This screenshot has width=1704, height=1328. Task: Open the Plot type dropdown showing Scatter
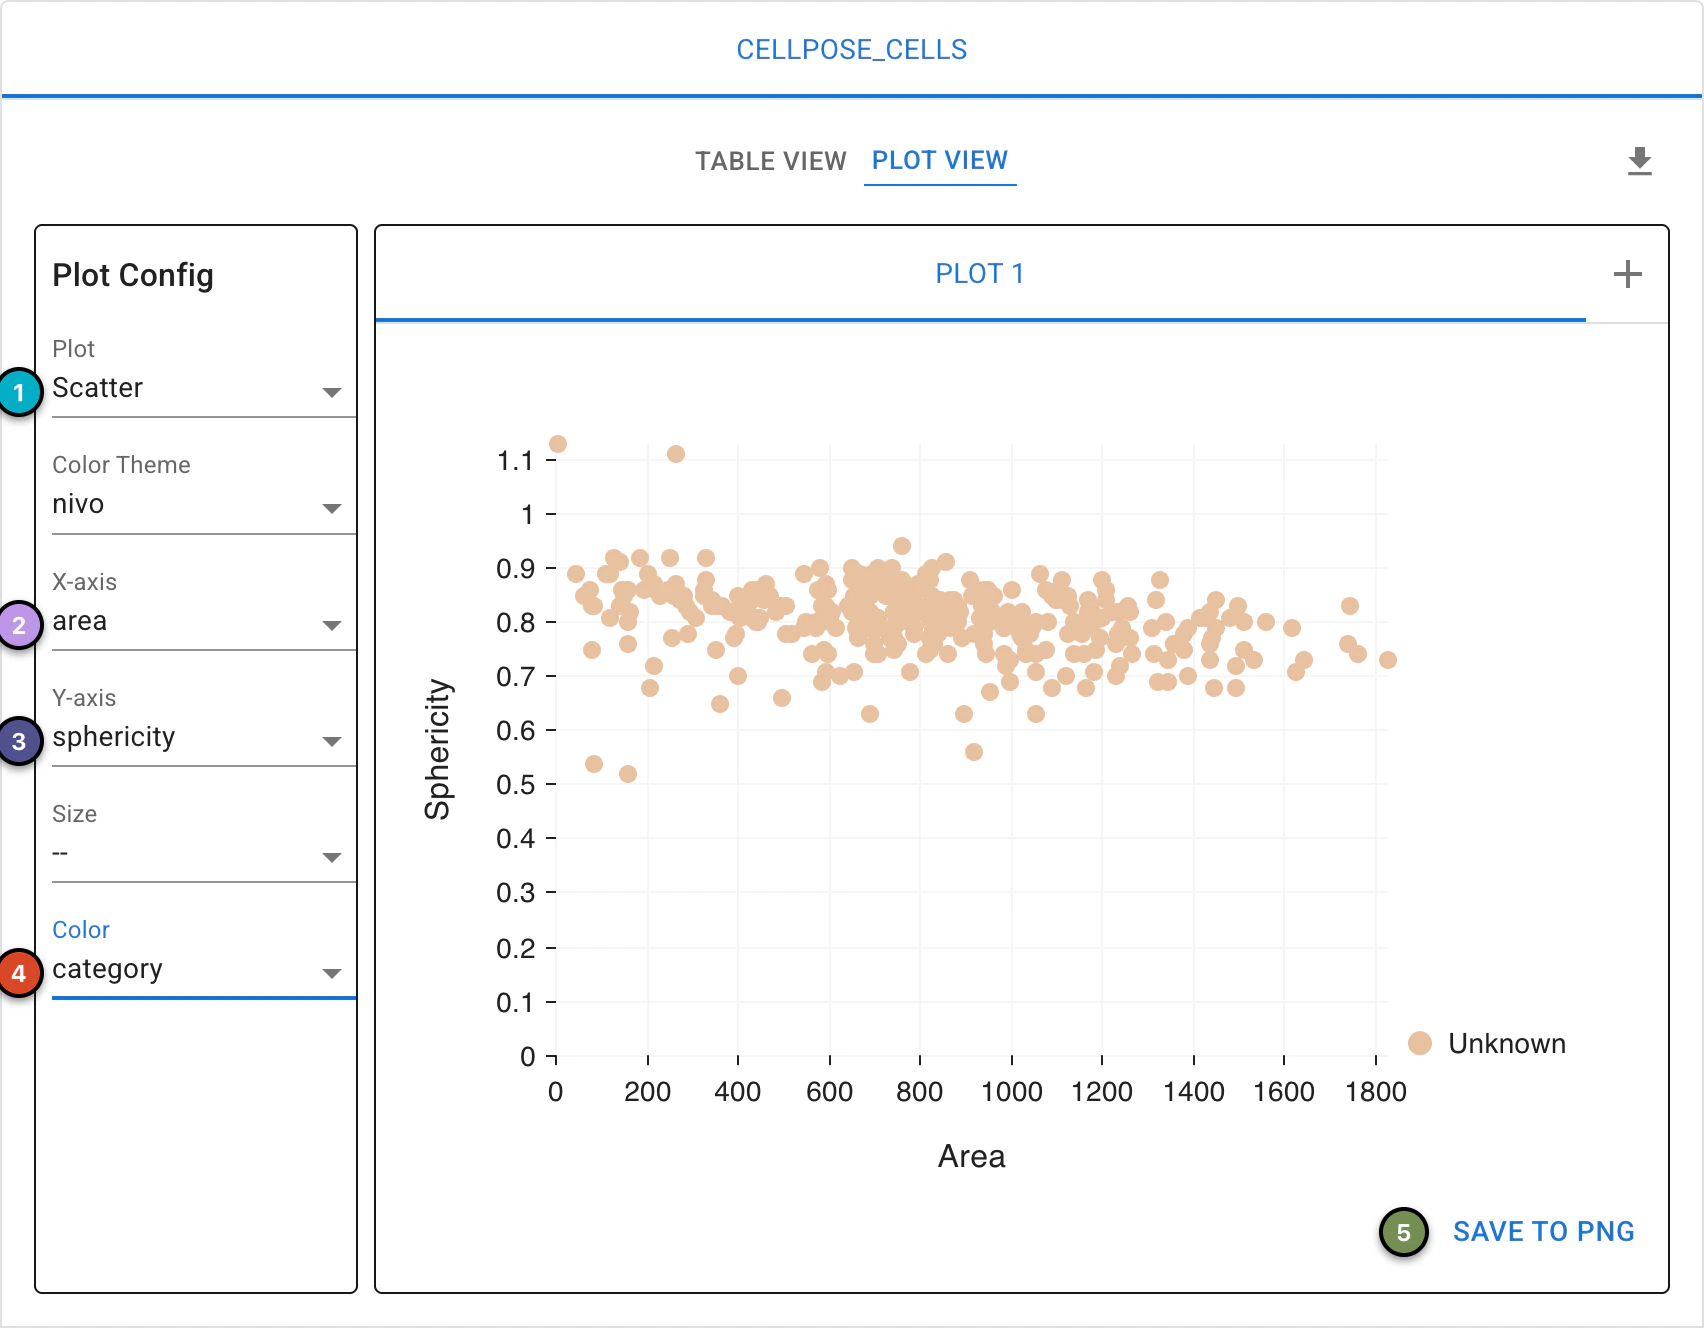coord(204,388)
